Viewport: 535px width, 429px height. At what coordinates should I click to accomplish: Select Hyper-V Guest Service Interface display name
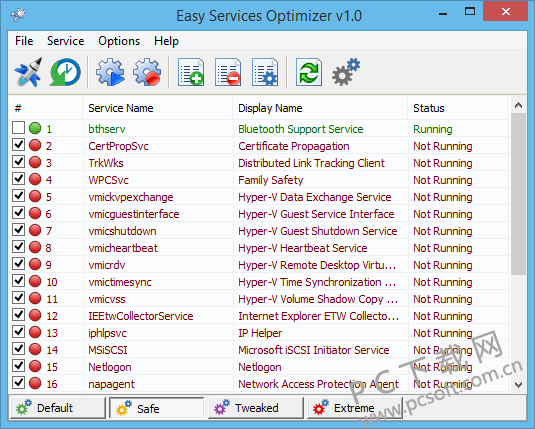click(316, 214)
